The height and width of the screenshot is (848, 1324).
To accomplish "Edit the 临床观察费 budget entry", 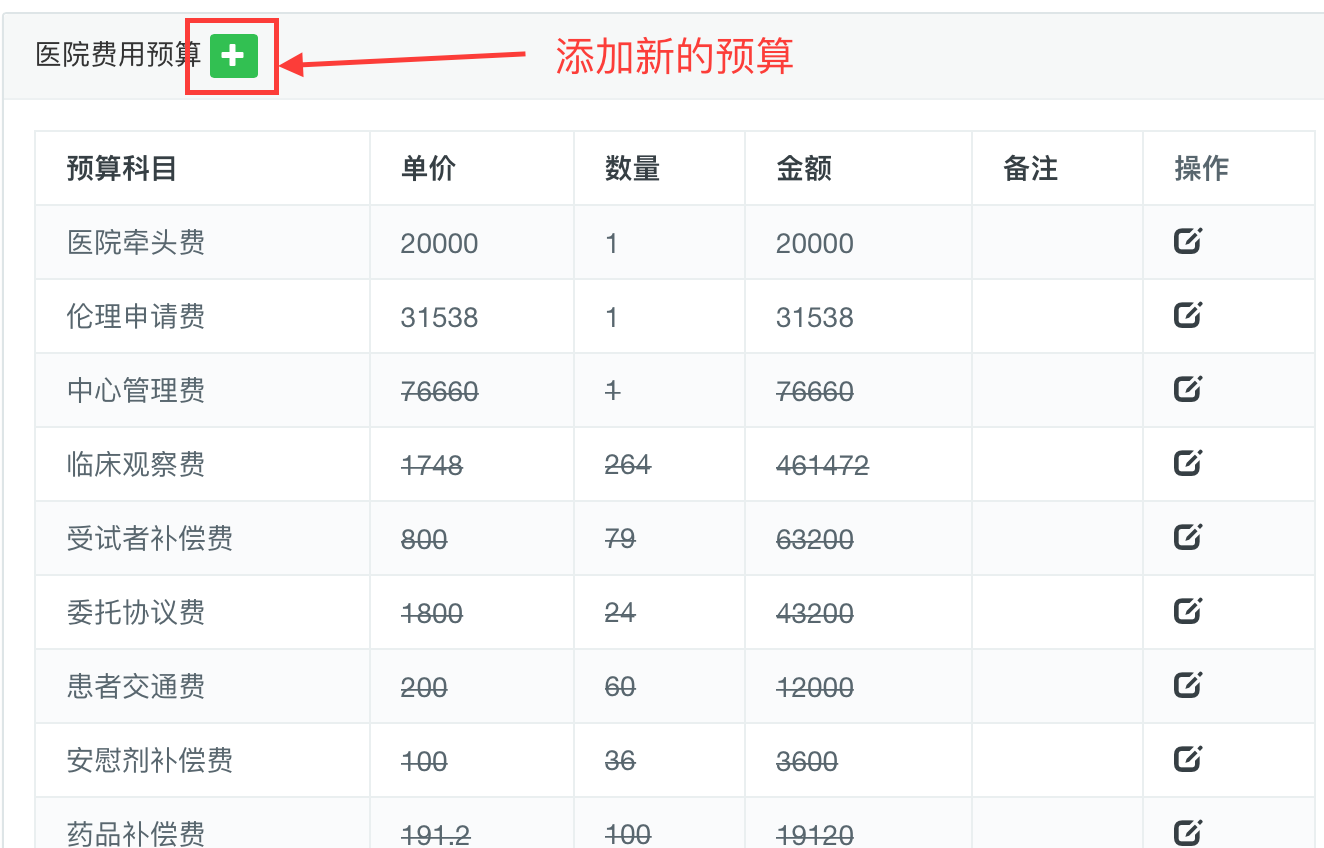I will pyautogui.click(x=1187, y=463).
